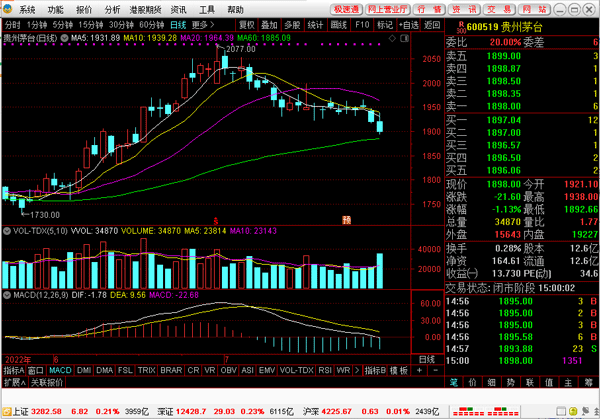Switch to the 分时 chart period
The width and height of the screenshot is (600, 419).
pos(12,25)
